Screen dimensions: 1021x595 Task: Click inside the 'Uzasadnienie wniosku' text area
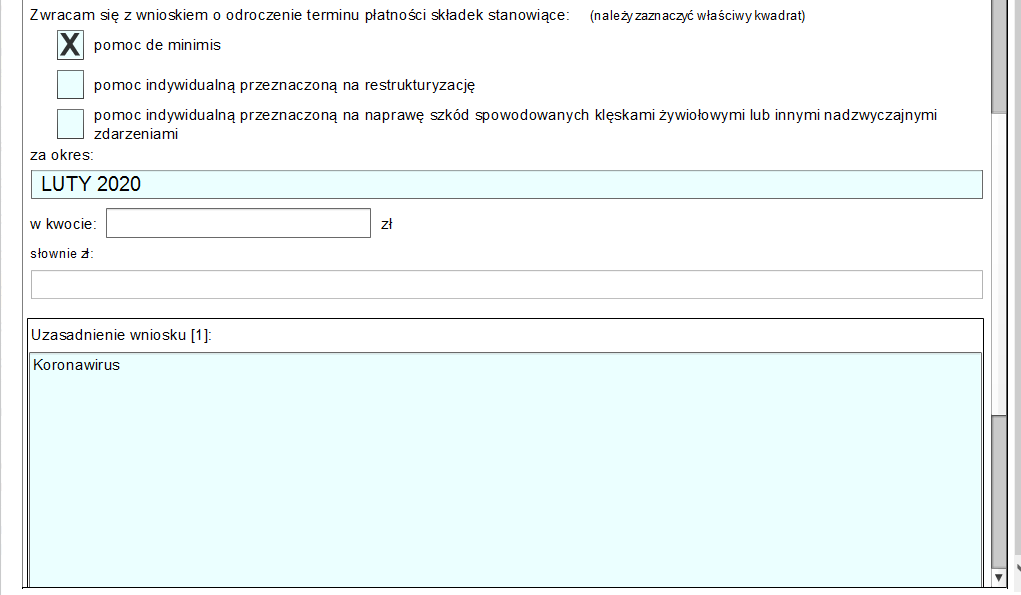coord(506,470)
